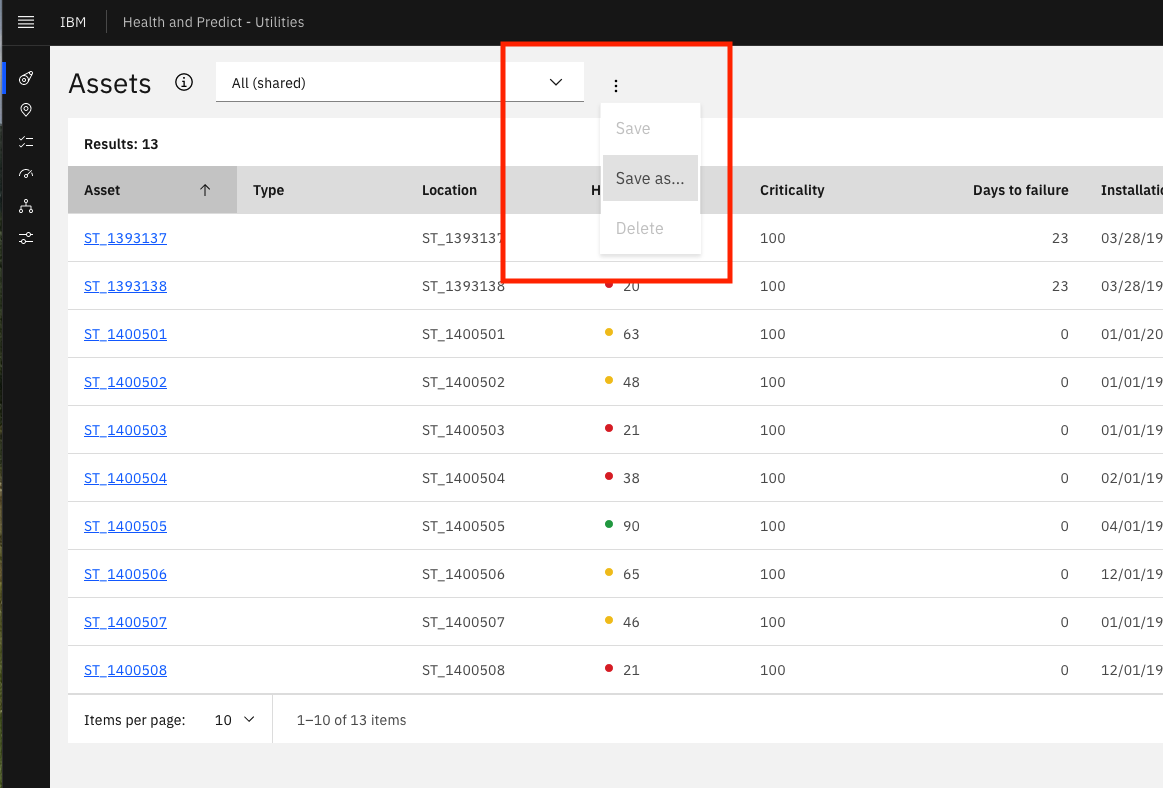Image resolution: width=1163 pixels, height=788 pixels.
Task: Open the settings sliders sidebar icon
Action: pyautogui.click(x=26, y=238)
